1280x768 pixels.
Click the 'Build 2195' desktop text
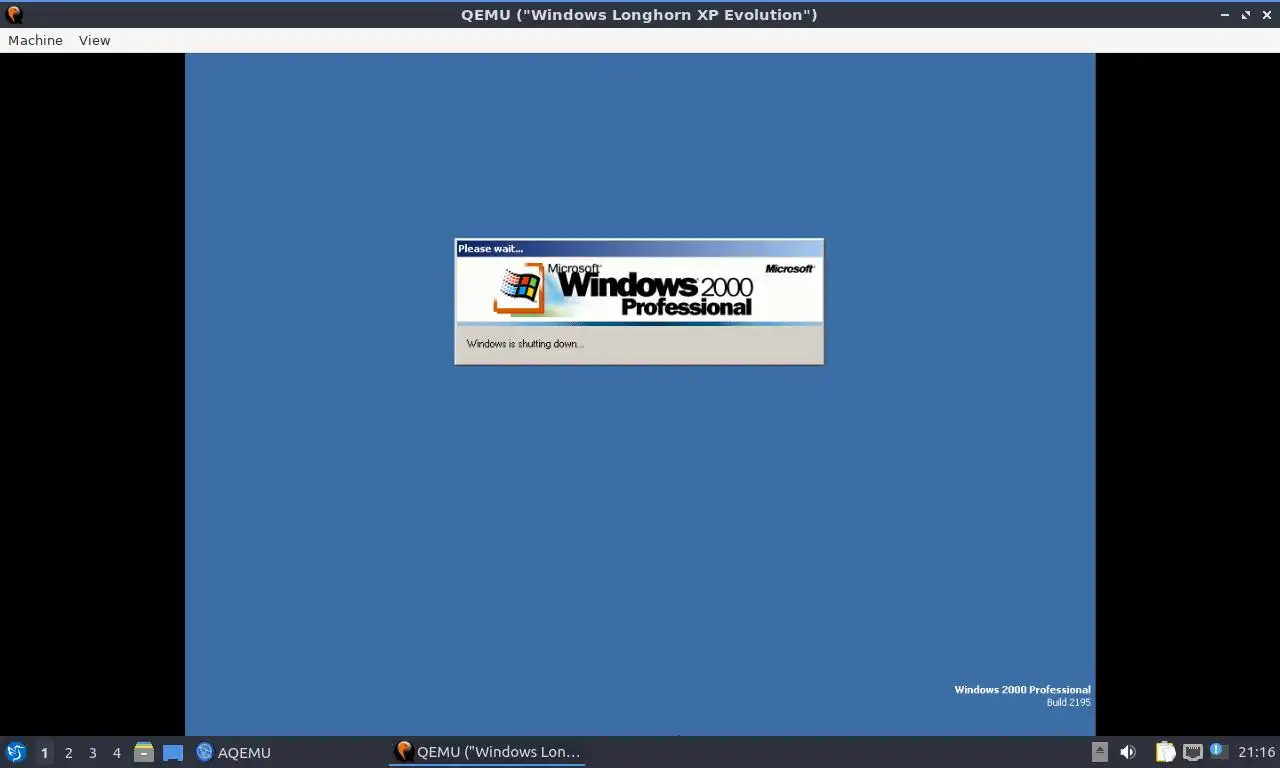pyautogui.click(x=1068, y=702)
